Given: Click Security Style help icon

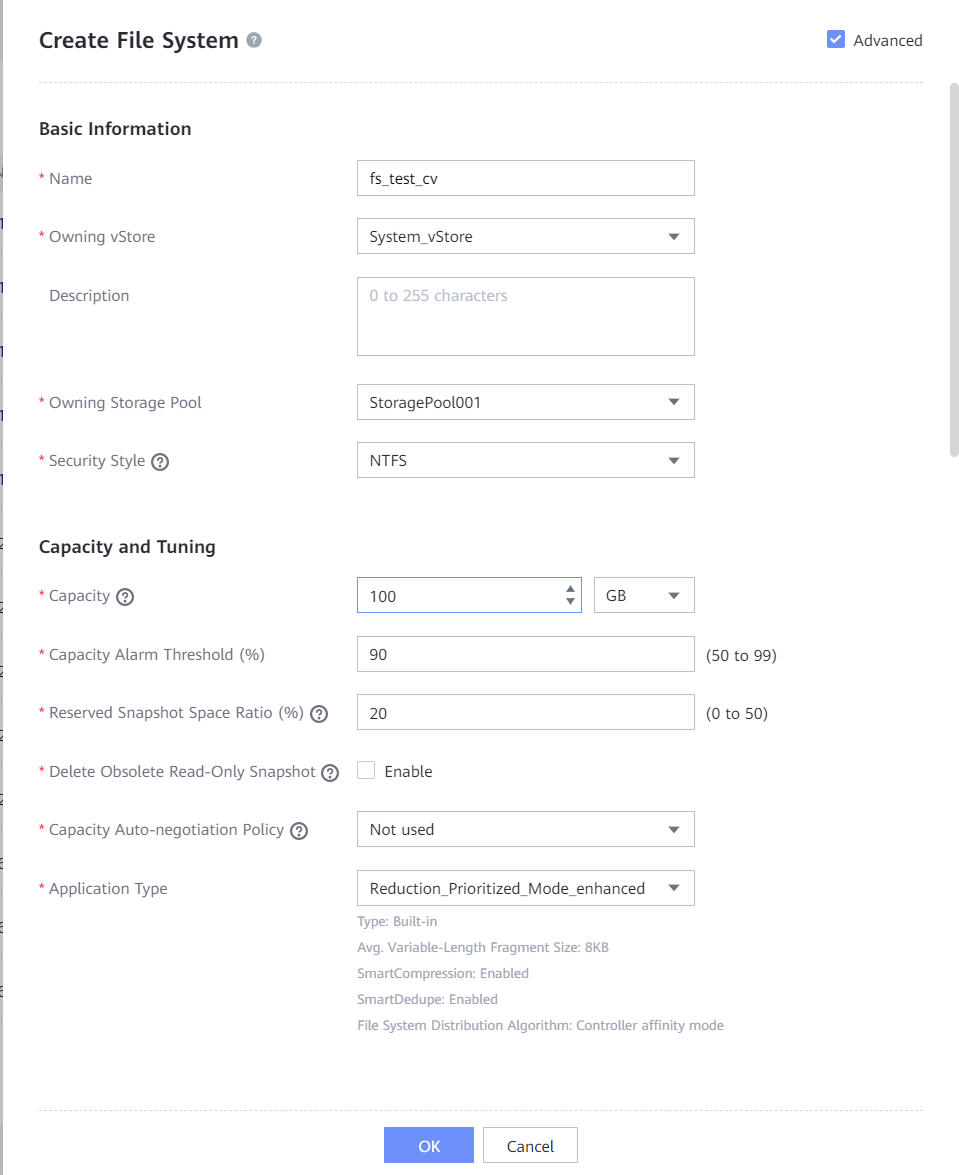Looking at the screenshot, I should coord(160,462).
